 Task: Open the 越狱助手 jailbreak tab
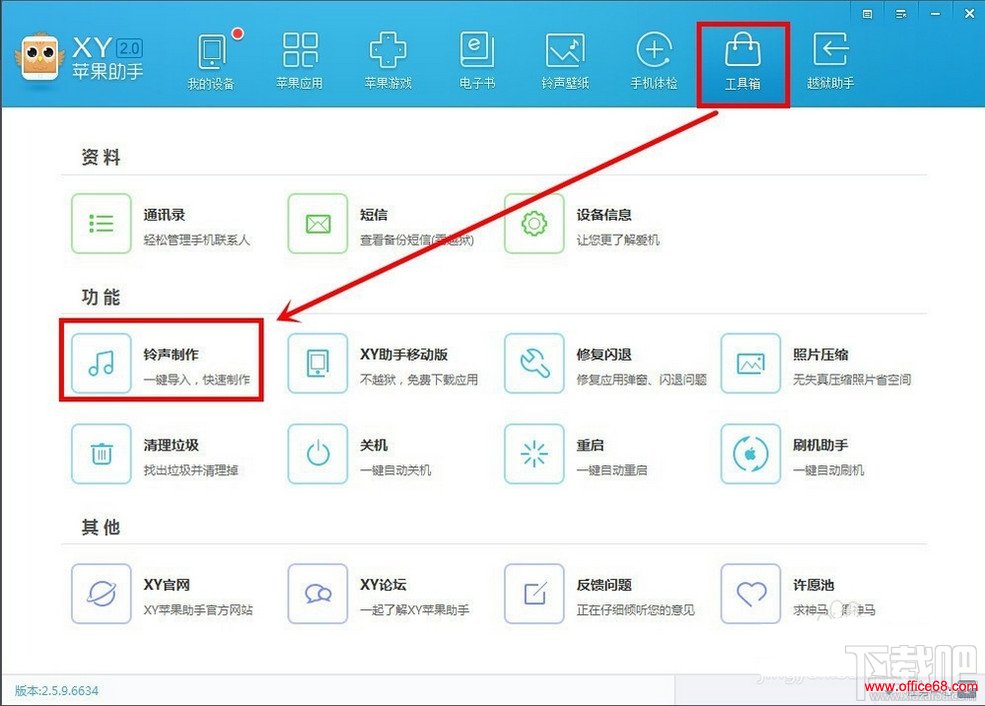[x=830, y=61]
